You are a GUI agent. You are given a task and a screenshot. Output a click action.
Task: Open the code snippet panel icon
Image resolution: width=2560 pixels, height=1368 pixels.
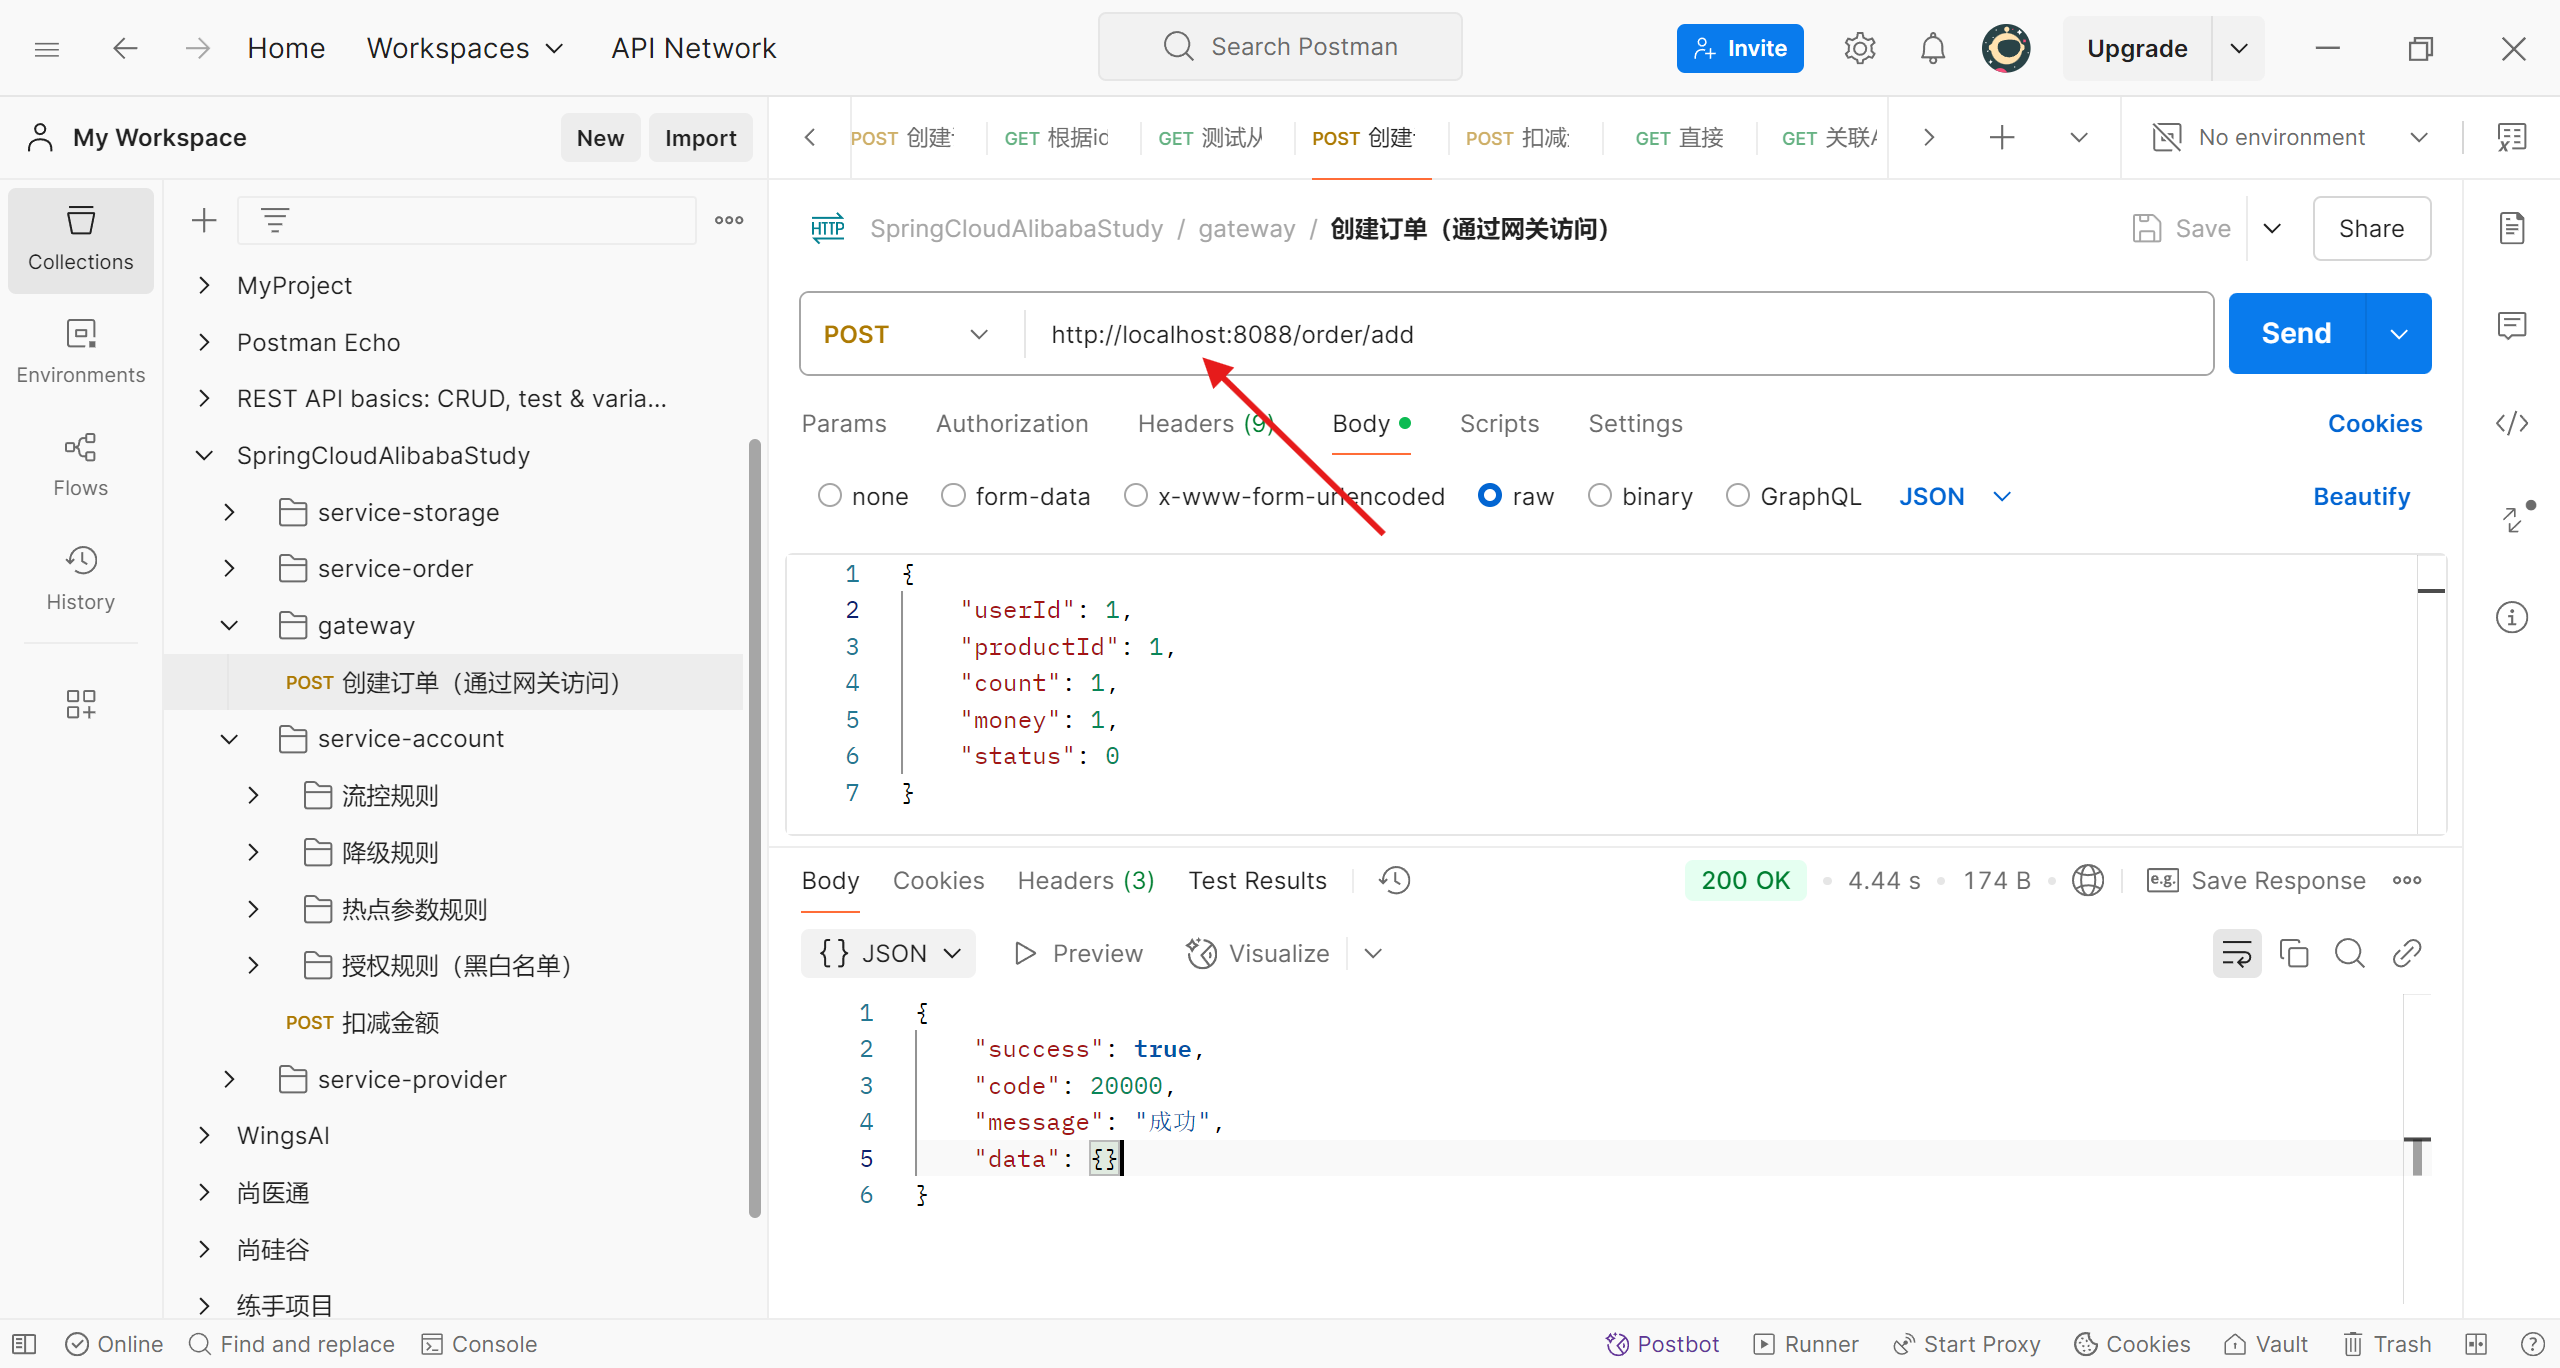(x=2511, y=423)
